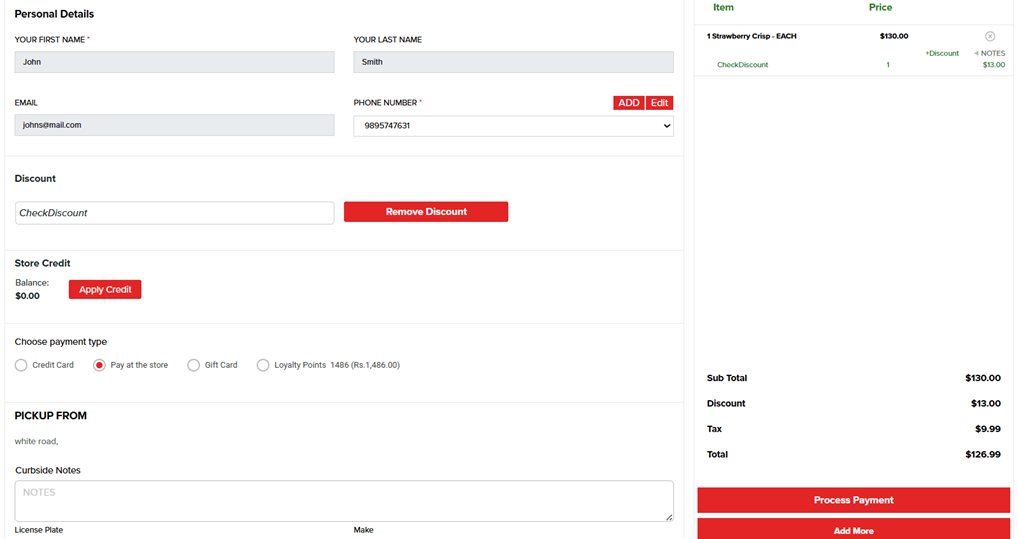The width and height of the screenshot is (1018, 539).
Task: Click into the email field
Action: pyautogui.click(x=174, y=125)
